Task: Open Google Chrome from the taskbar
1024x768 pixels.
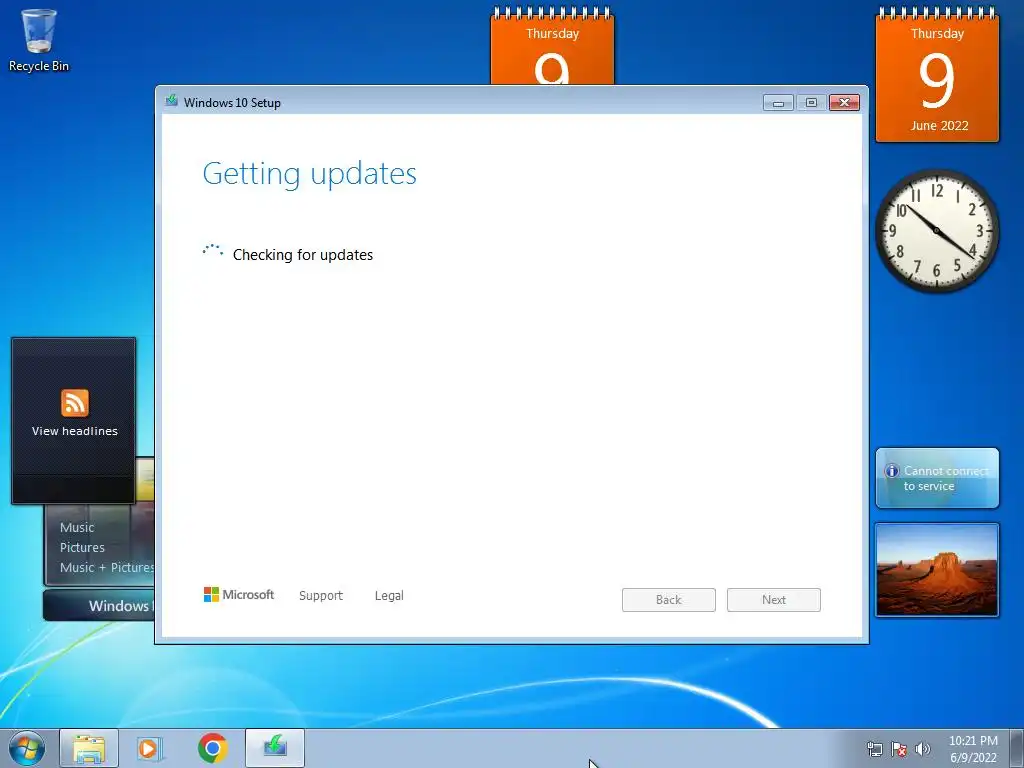Action: [x=213, y=748]
